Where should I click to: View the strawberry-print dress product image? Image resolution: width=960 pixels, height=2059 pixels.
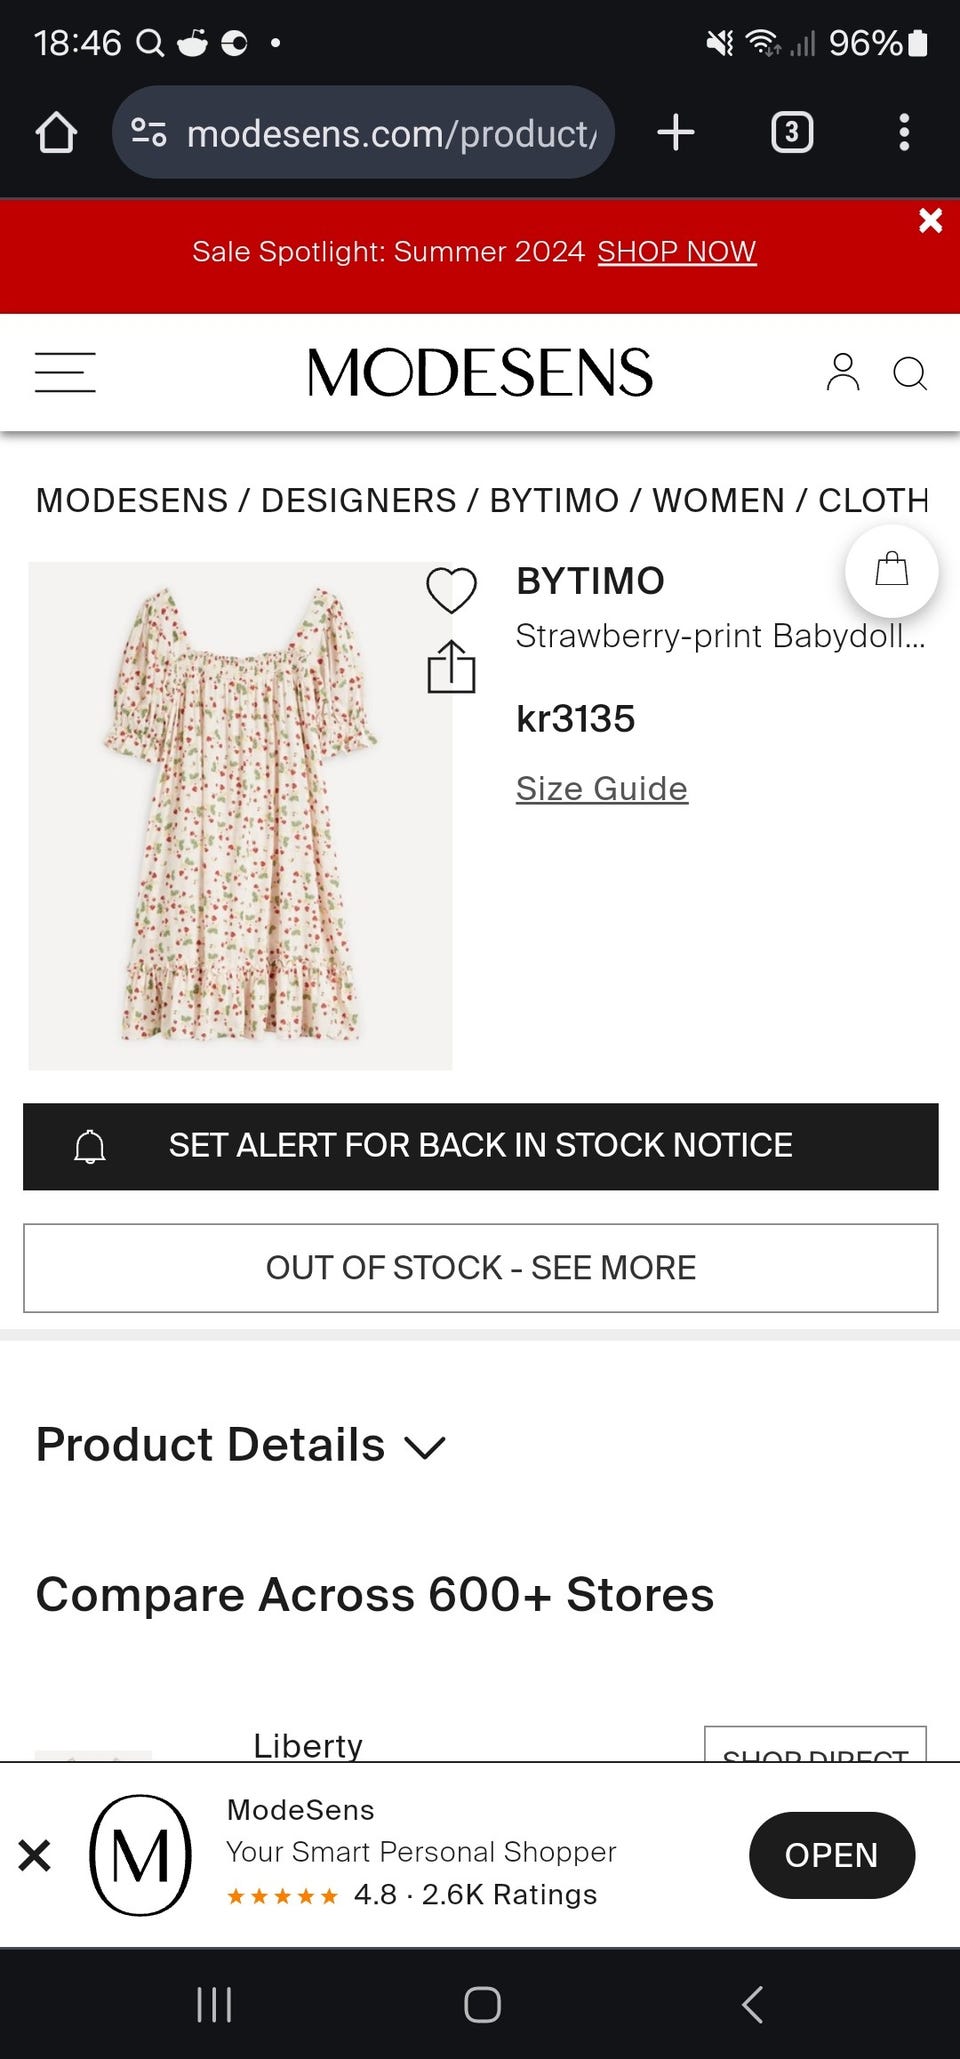[240, 815]
